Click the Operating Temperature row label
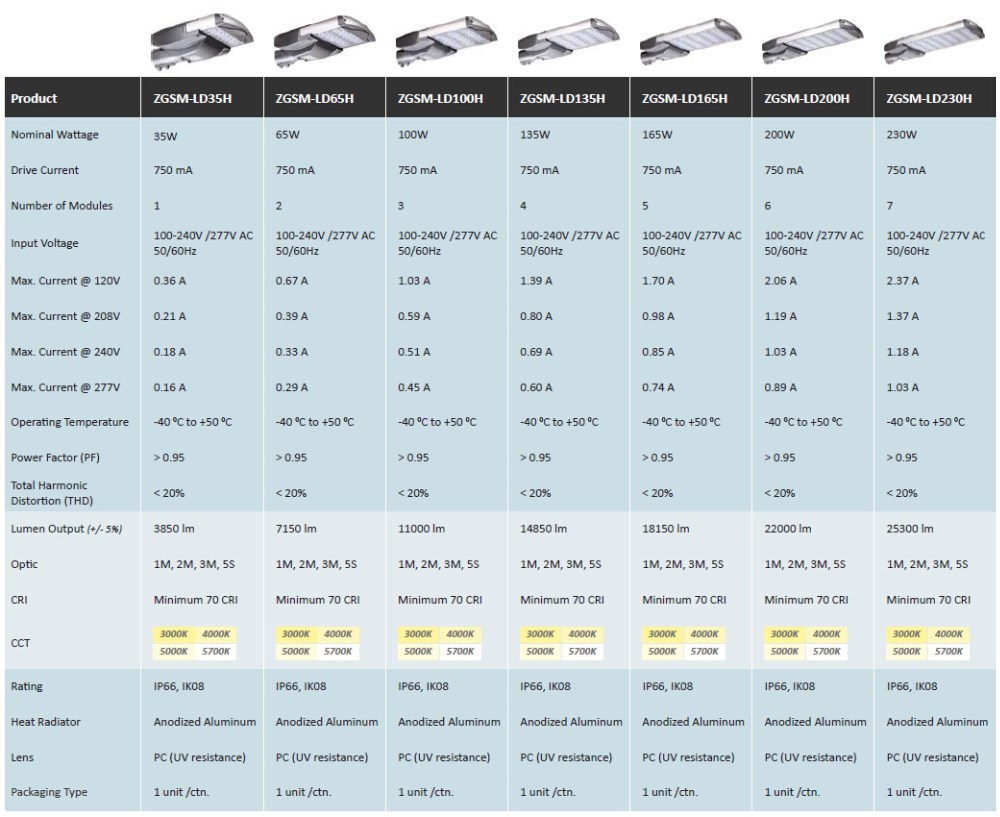1000x817 pixels. tap(70, 422)
